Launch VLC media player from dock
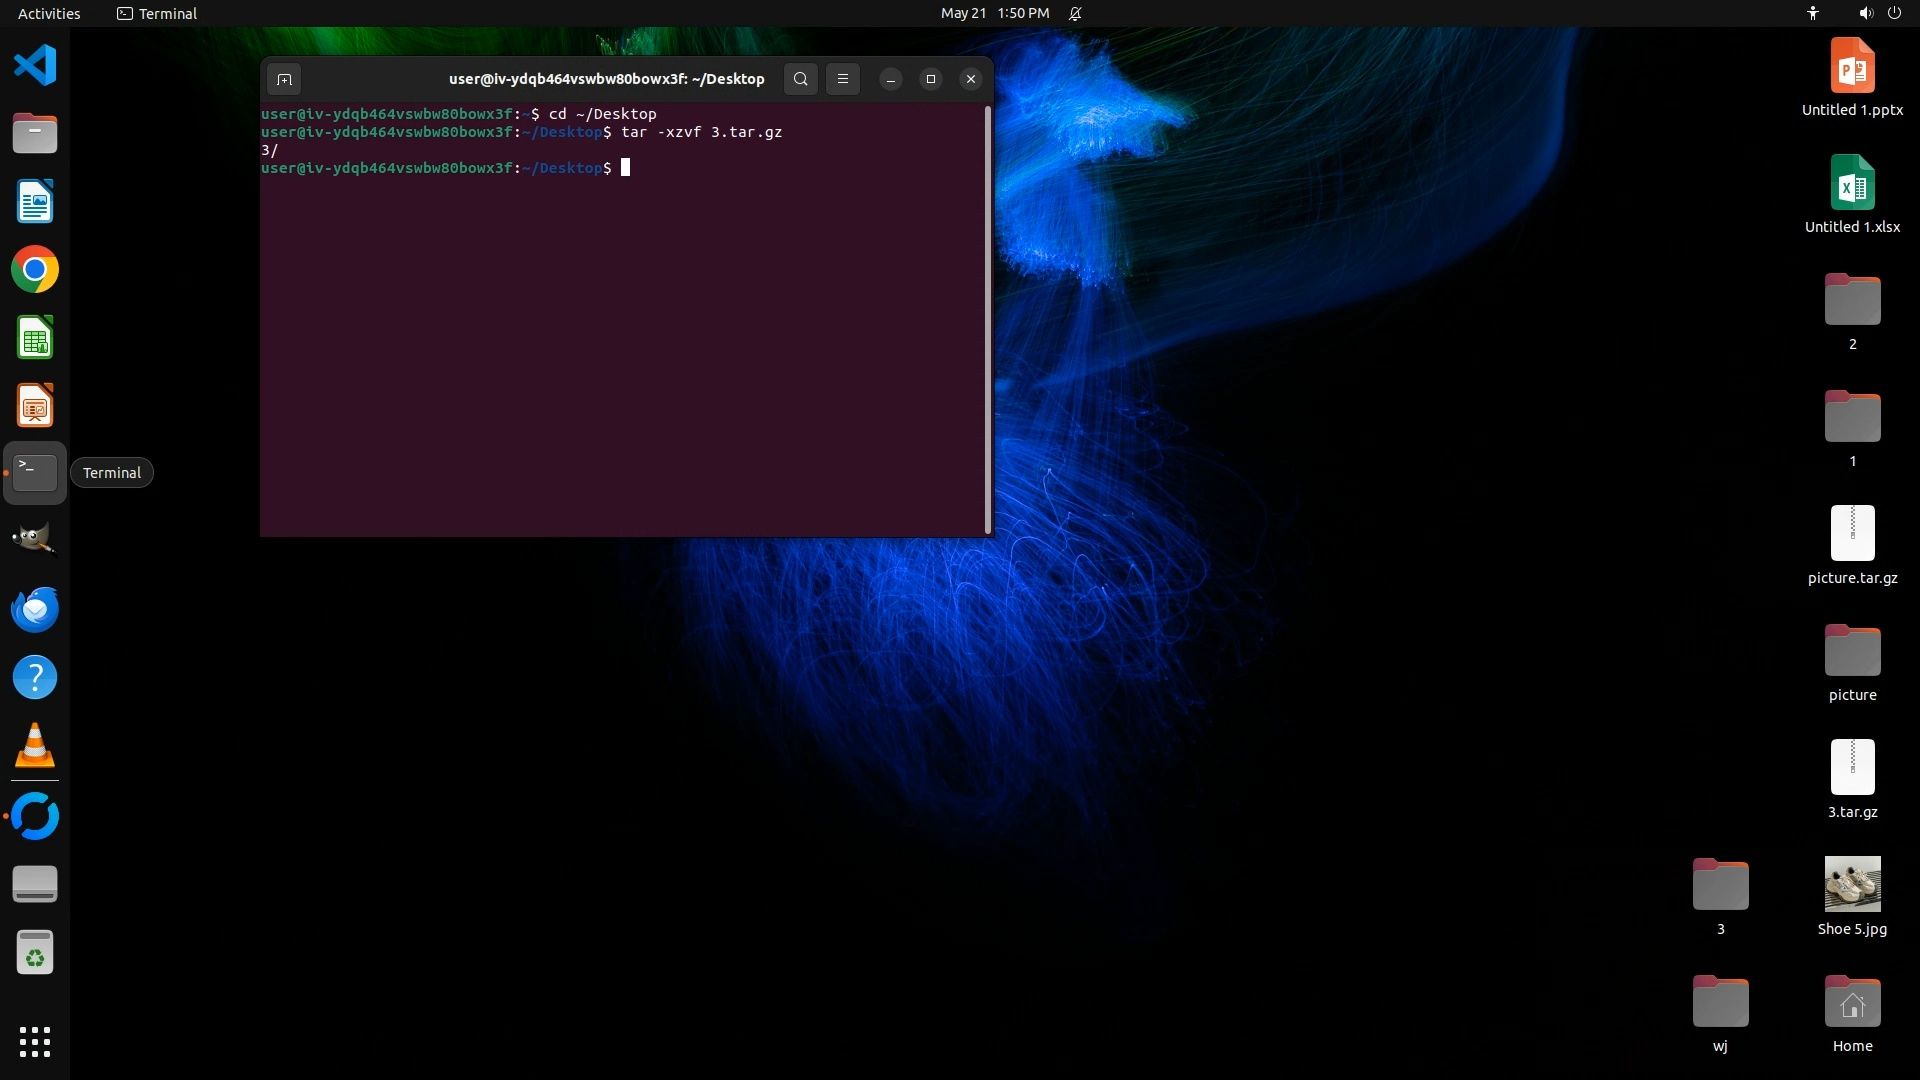This screenshot has height=1080, width=1920. pyautogui.click(x=35, y=746)
